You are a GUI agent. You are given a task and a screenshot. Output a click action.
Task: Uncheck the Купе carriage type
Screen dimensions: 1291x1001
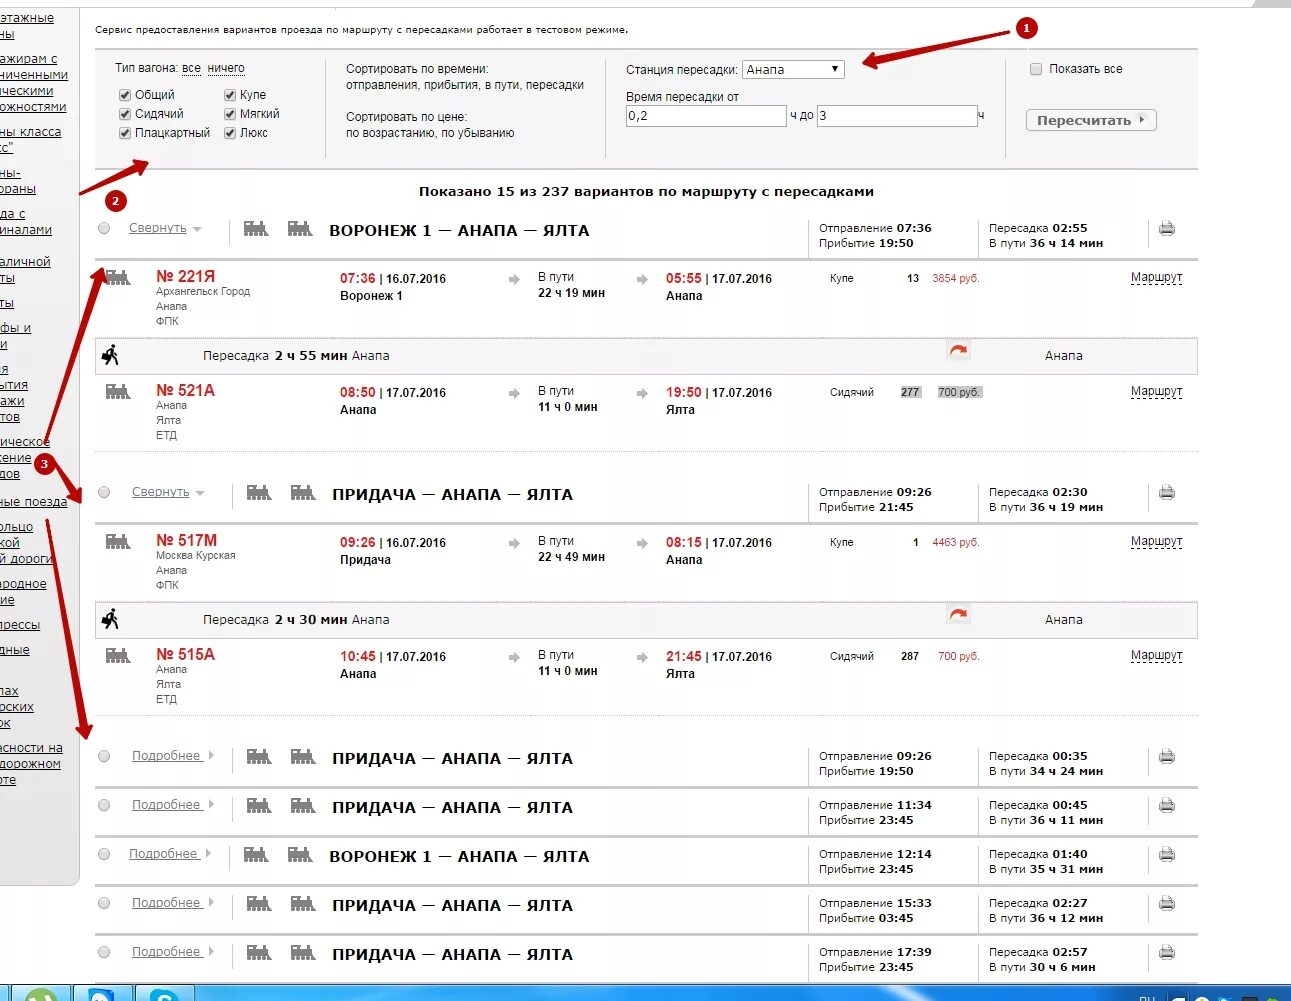pos(230,95)
